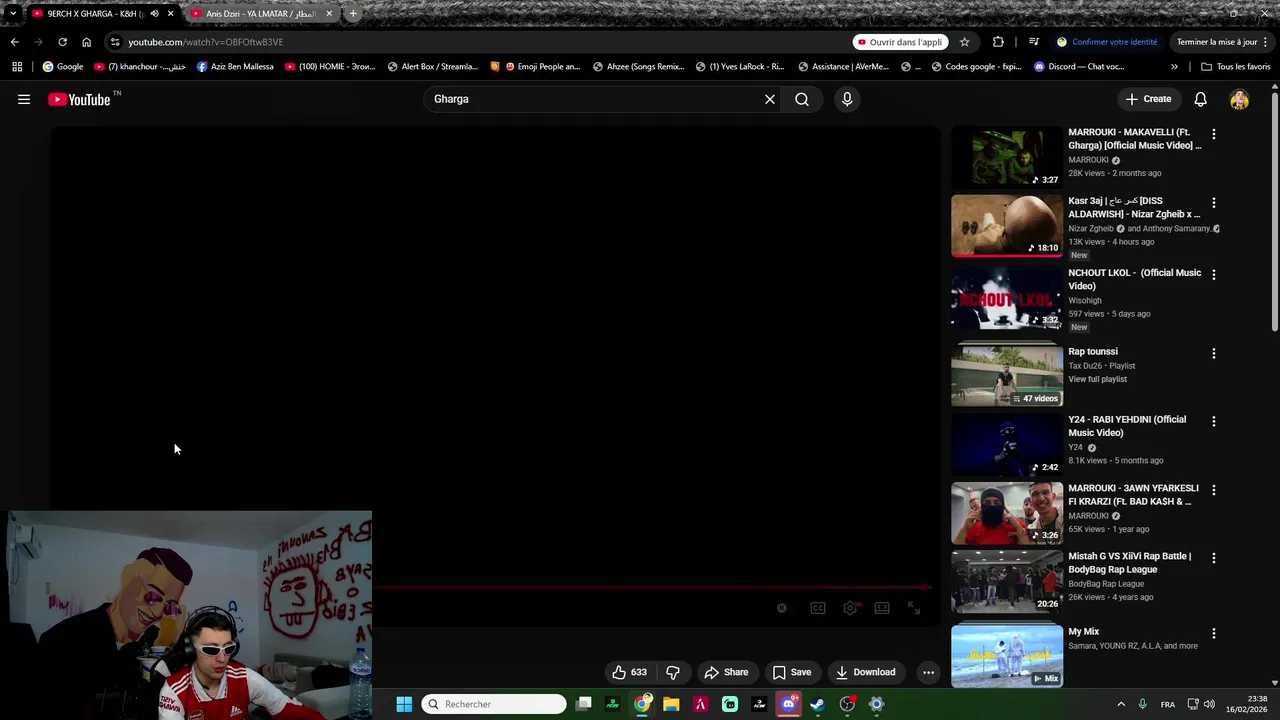Toggle the autoplay switch in player

pyautogui.click(x=782, y=608)
